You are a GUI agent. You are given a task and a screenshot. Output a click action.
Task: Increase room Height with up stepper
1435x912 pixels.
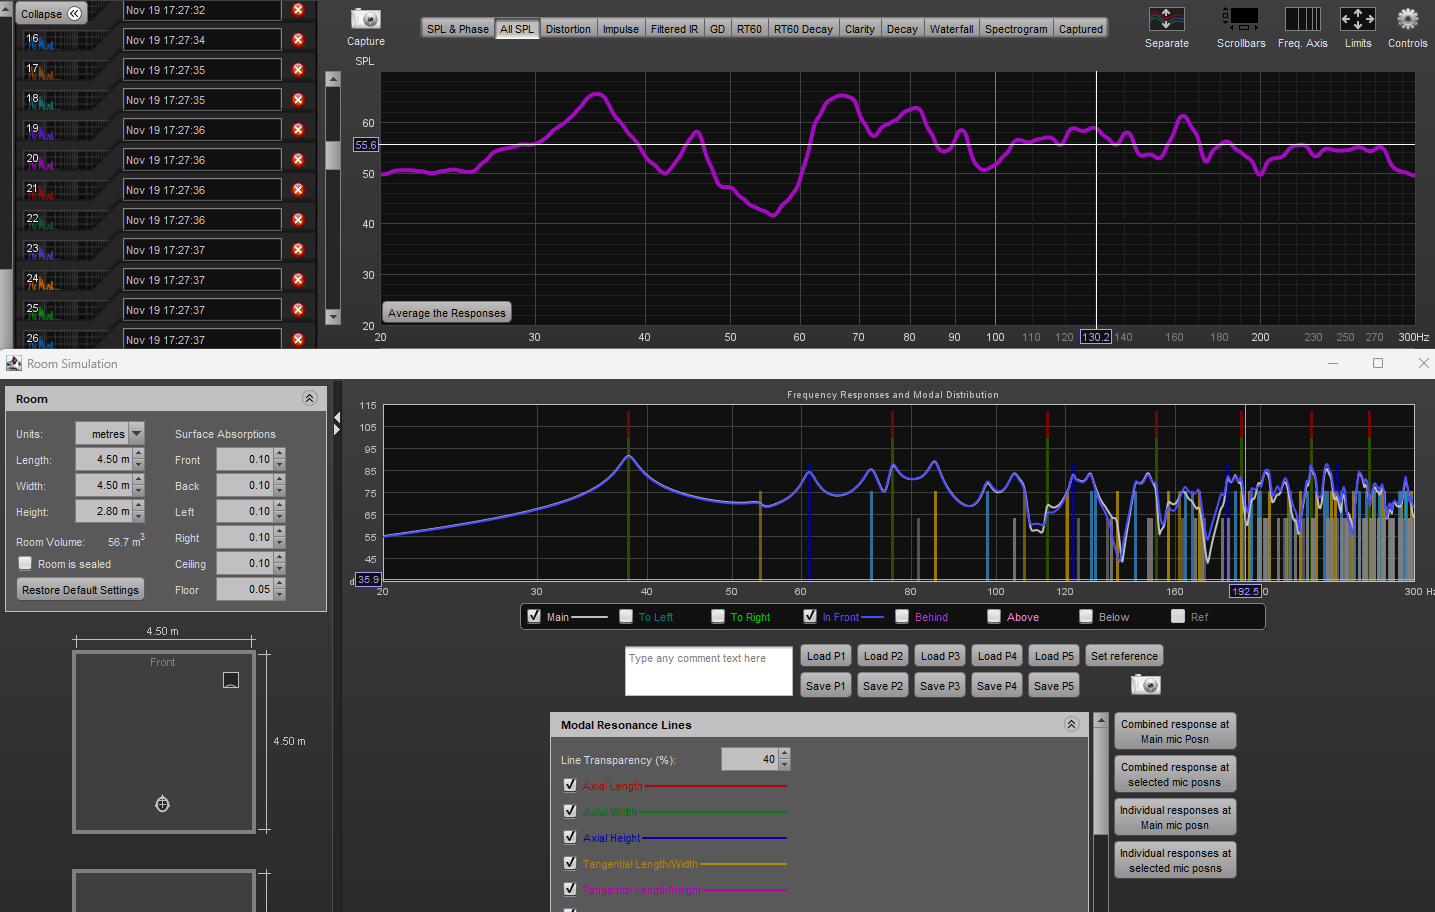click(139, 506)
